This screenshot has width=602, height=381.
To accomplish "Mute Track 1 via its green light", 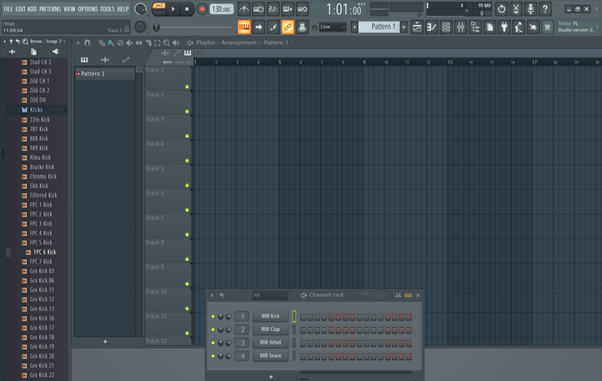I will coord(187,87).
